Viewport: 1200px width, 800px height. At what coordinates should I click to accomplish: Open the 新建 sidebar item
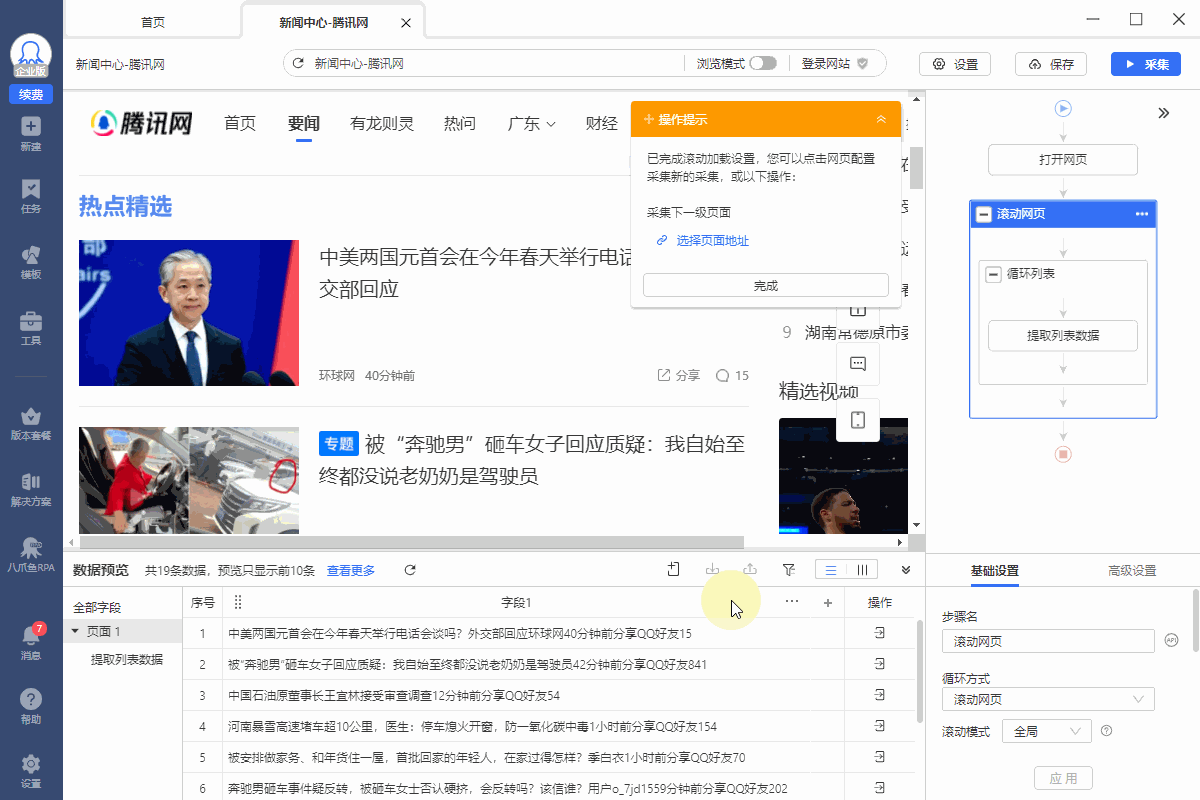coord(31,133)
